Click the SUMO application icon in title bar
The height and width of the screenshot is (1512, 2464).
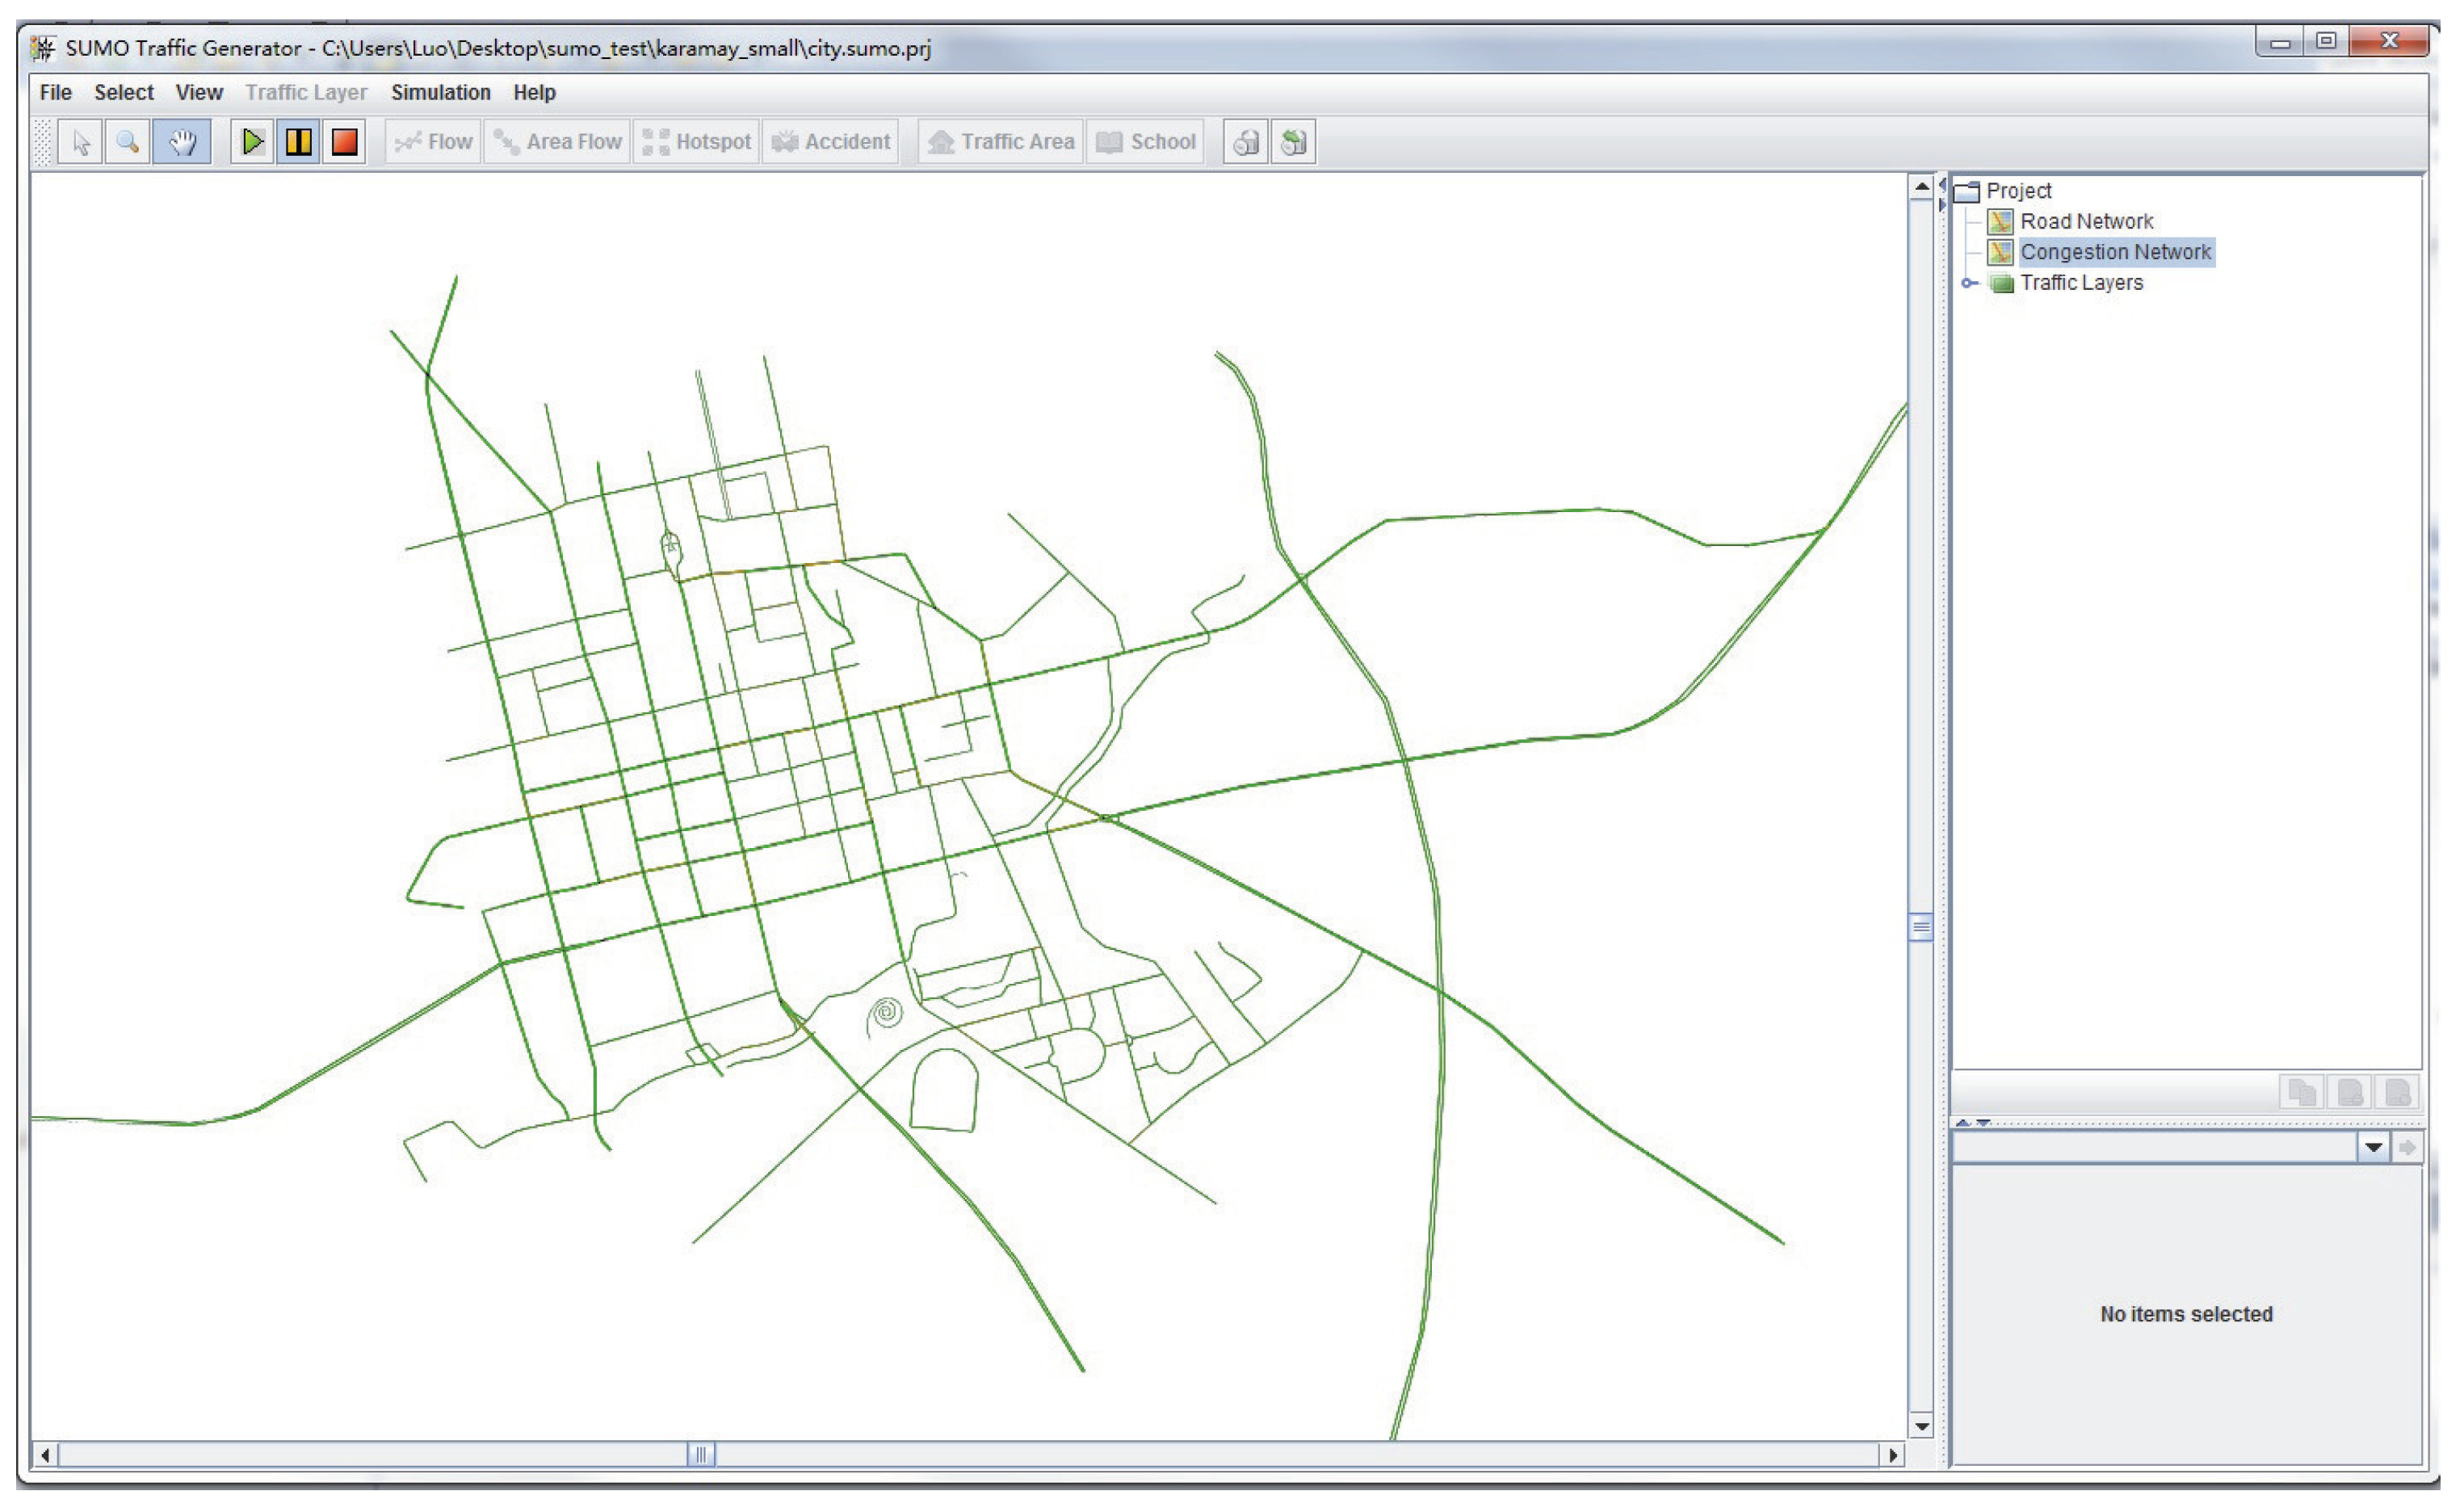[43, 47]
